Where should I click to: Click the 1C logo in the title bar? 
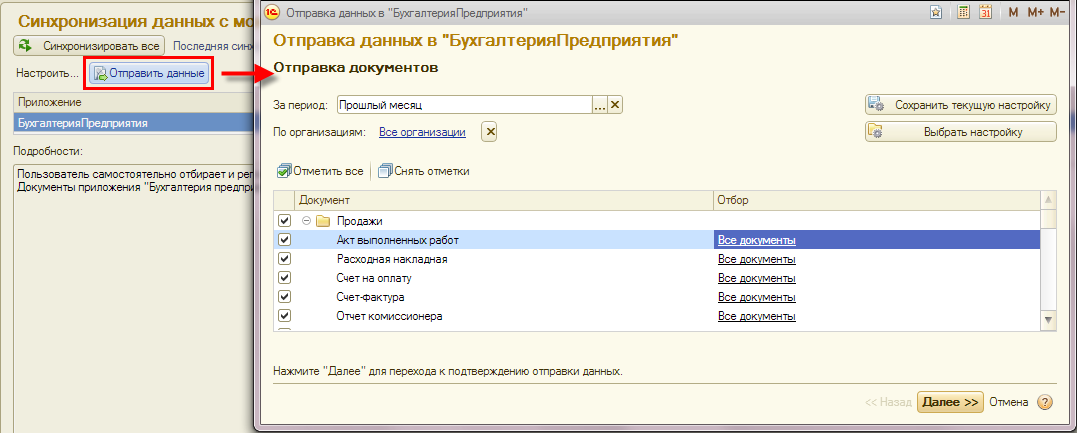tap(273, 12)
